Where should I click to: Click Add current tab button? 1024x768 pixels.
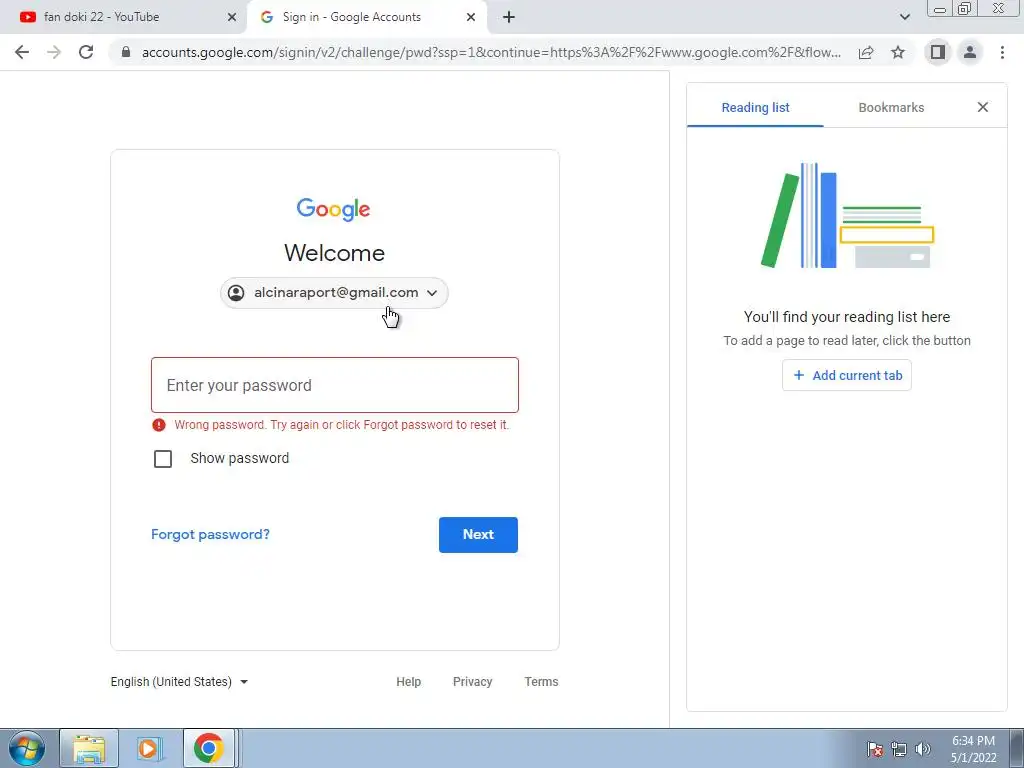[x=847, y=376]
